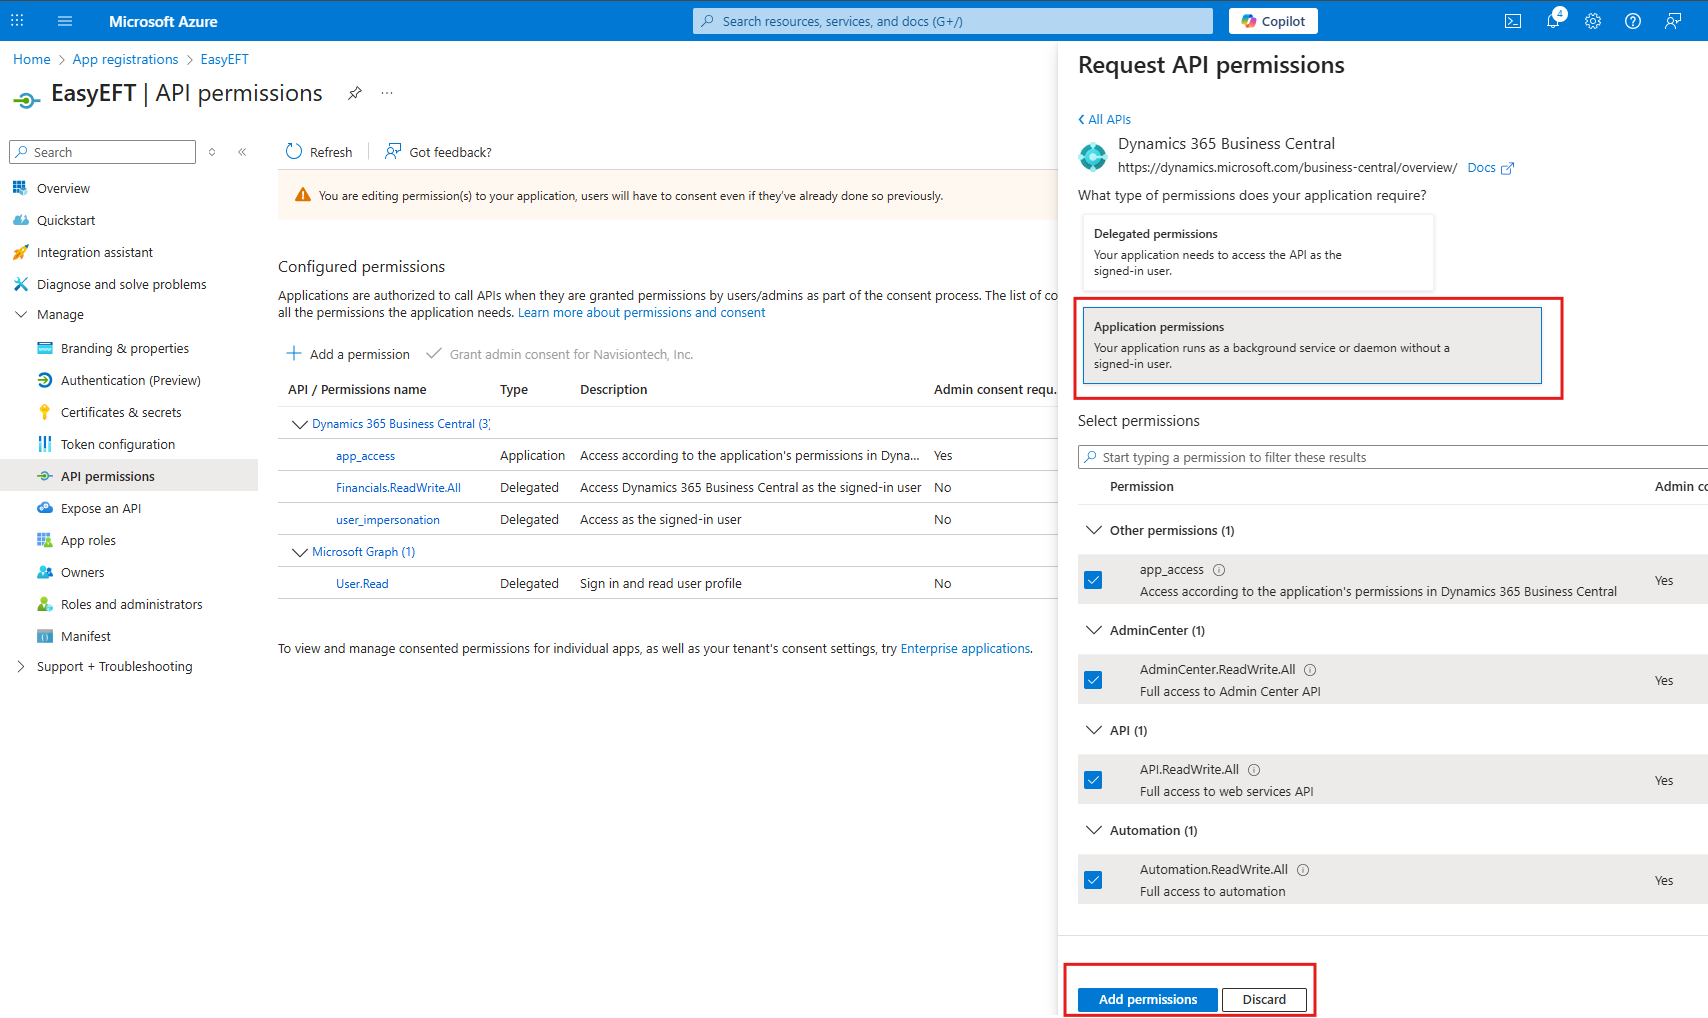The image size is (1708, 1018).
Task: Collapse the Dynamics 365 Business Central group
Action: [299, 424]
